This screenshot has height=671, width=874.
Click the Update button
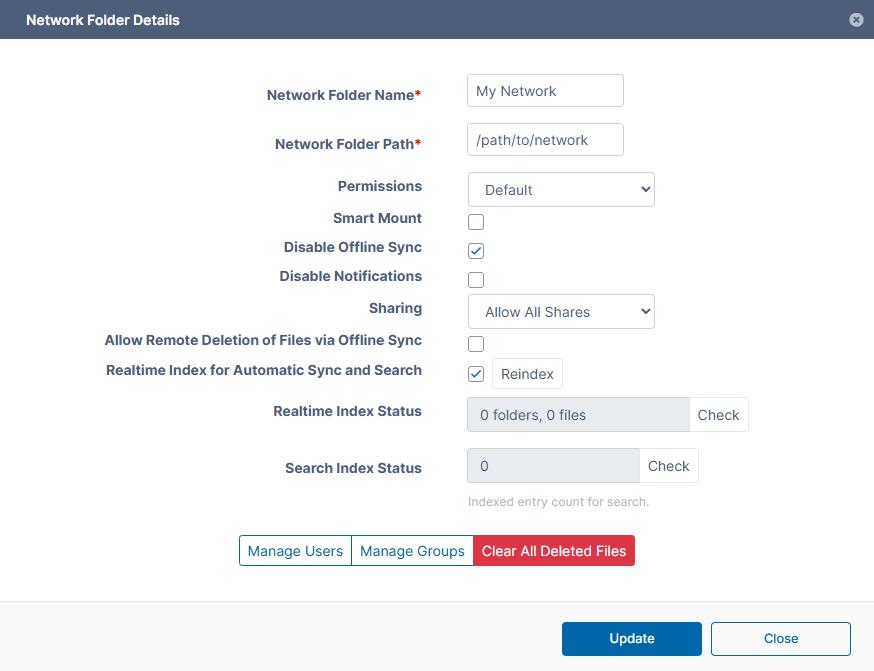(632, 639)
